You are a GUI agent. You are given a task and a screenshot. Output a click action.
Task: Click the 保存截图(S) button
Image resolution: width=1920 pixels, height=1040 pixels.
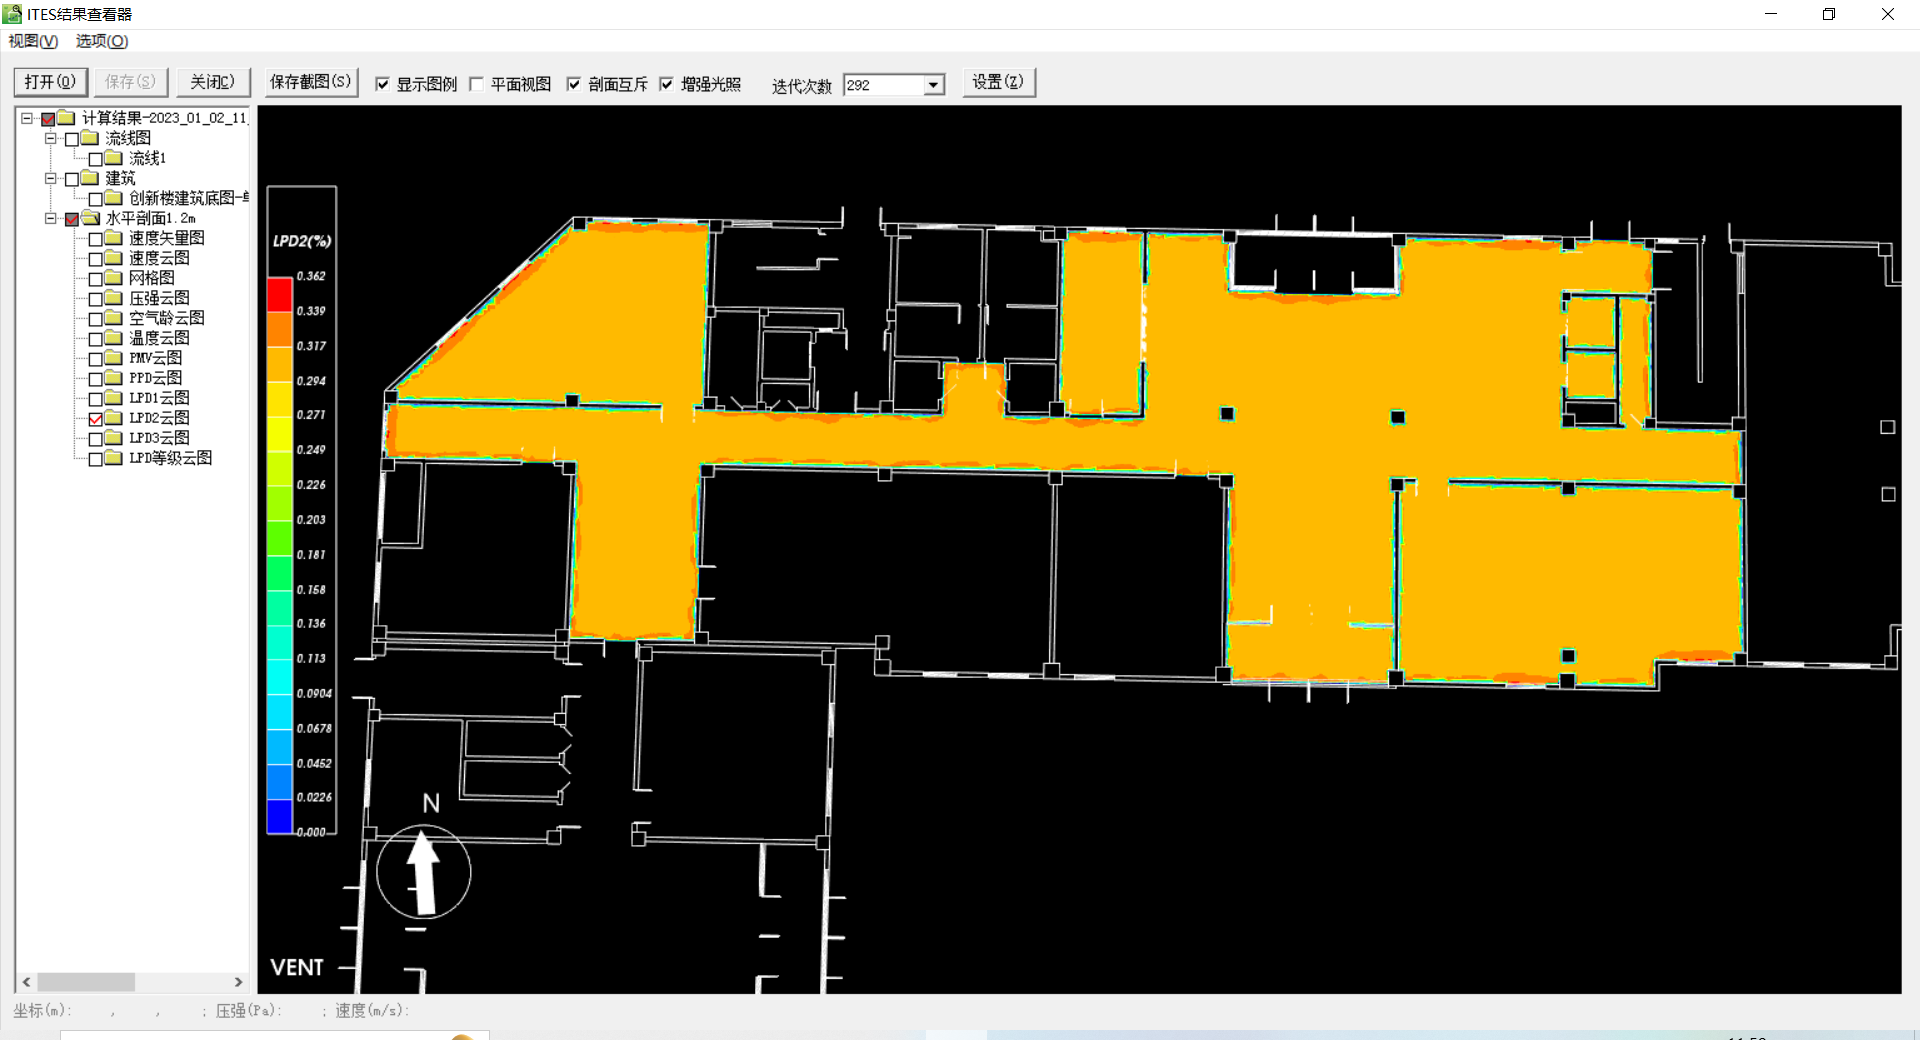[x=310, y=82]
